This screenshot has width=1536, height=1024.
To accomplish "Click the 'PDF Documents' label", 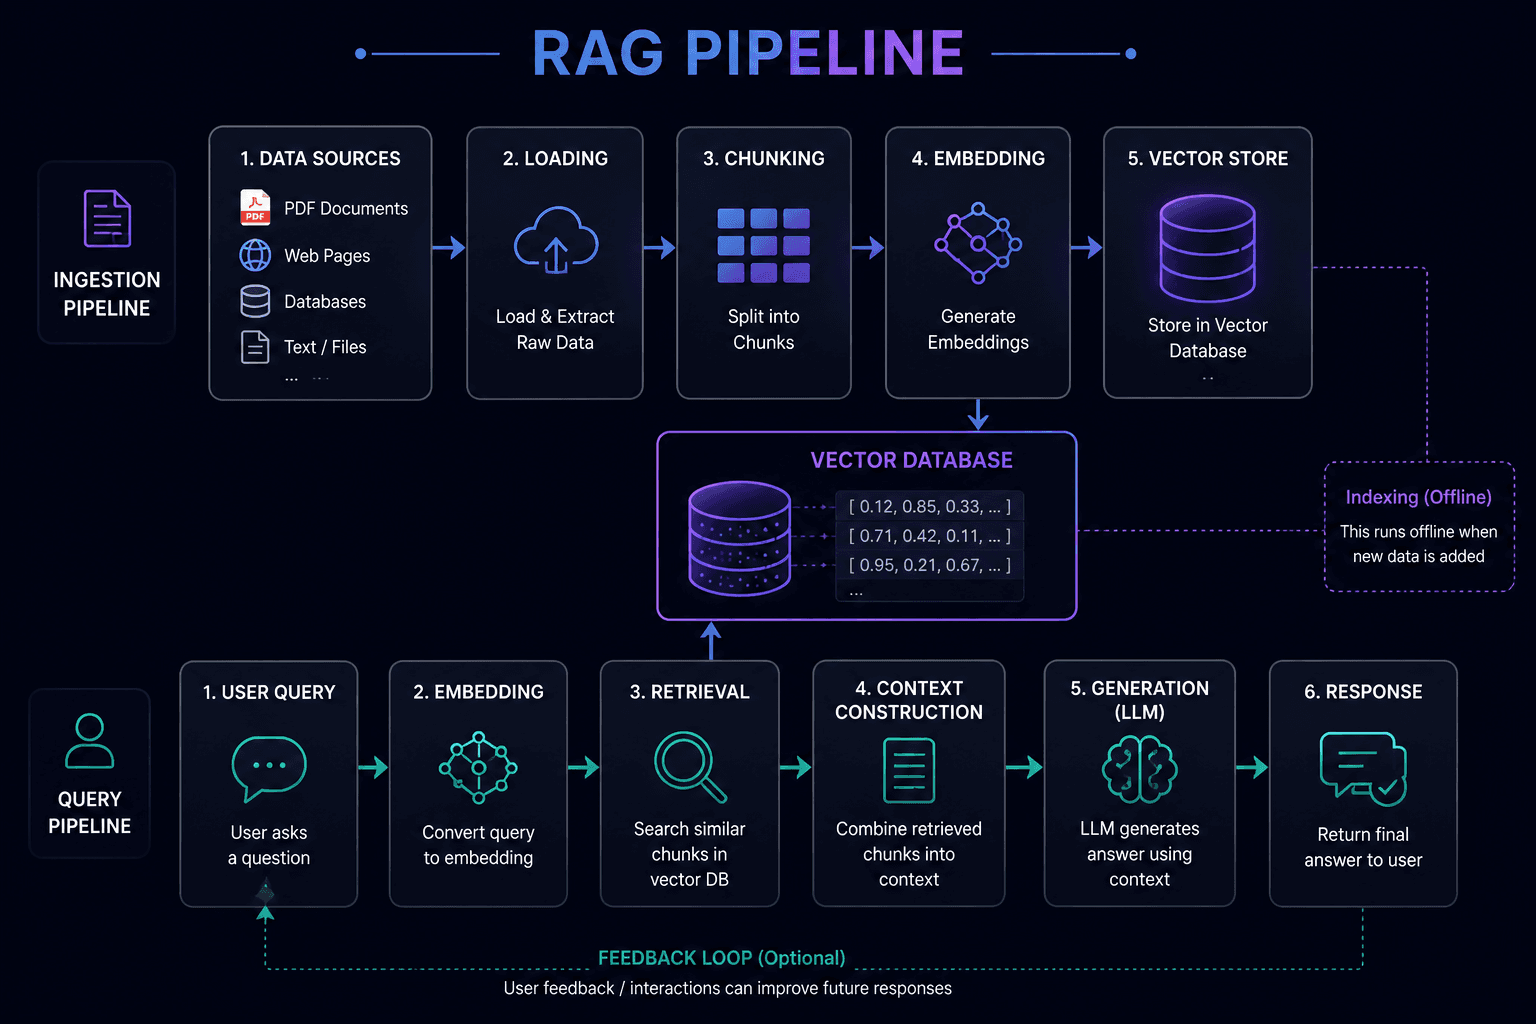I will tap(346, 208).
